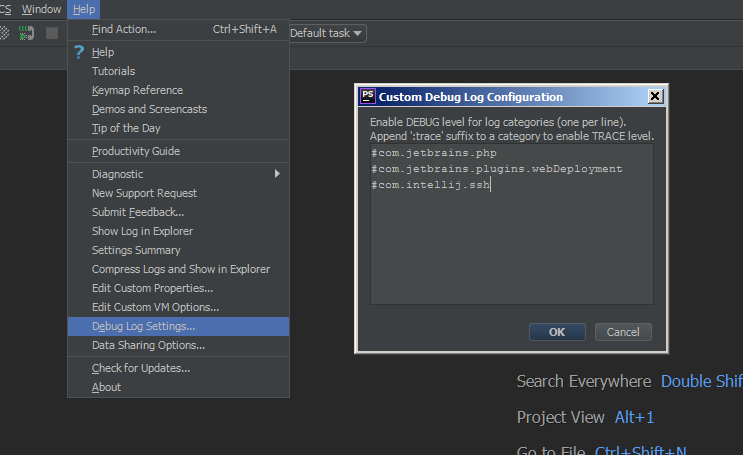
Task: Select Show Log in Explorer
Action: (x=178, y=231)
